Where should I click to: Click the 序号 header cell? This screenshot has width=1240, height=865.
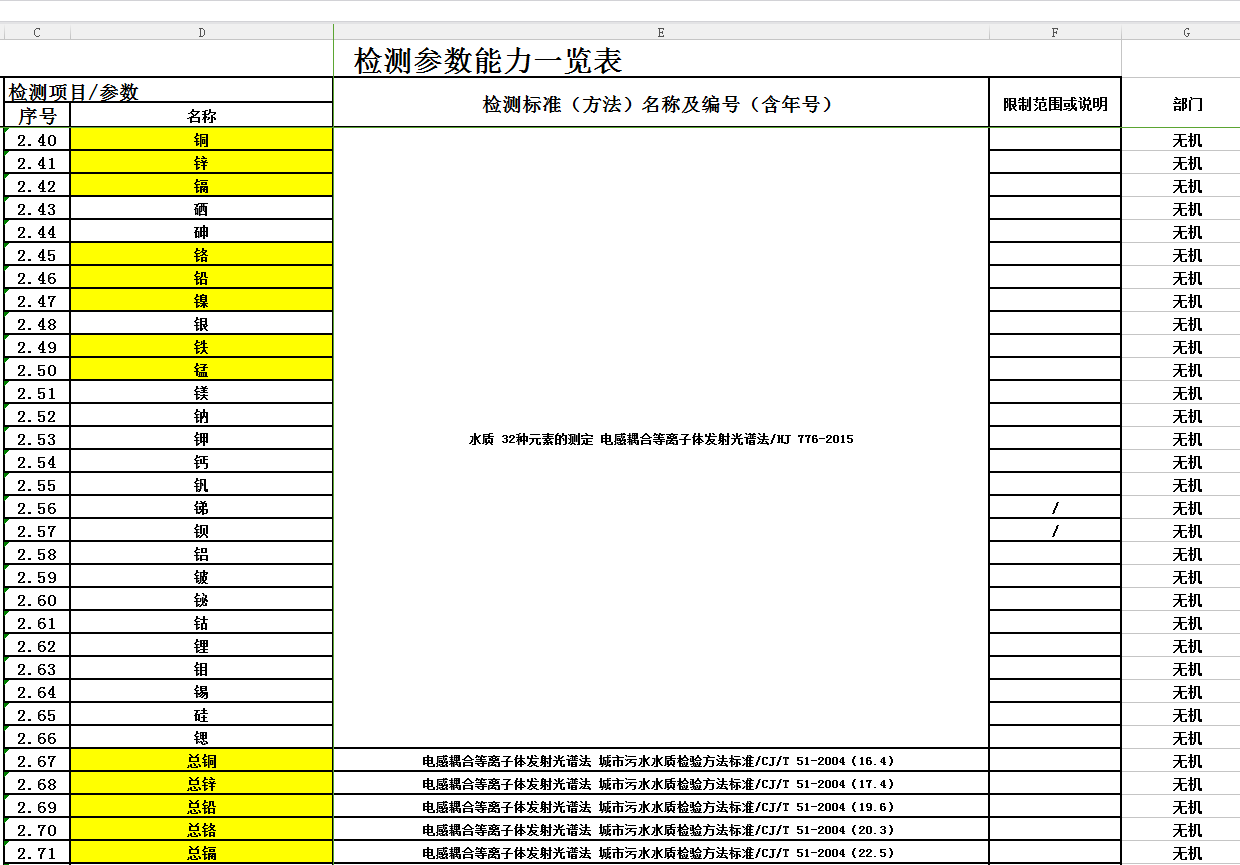point(37,115)
